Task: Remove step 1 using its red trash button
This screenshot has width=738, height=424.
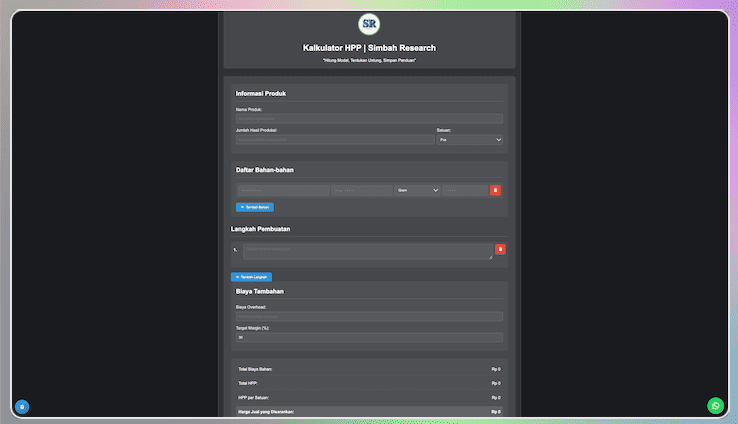Action: 500,249
